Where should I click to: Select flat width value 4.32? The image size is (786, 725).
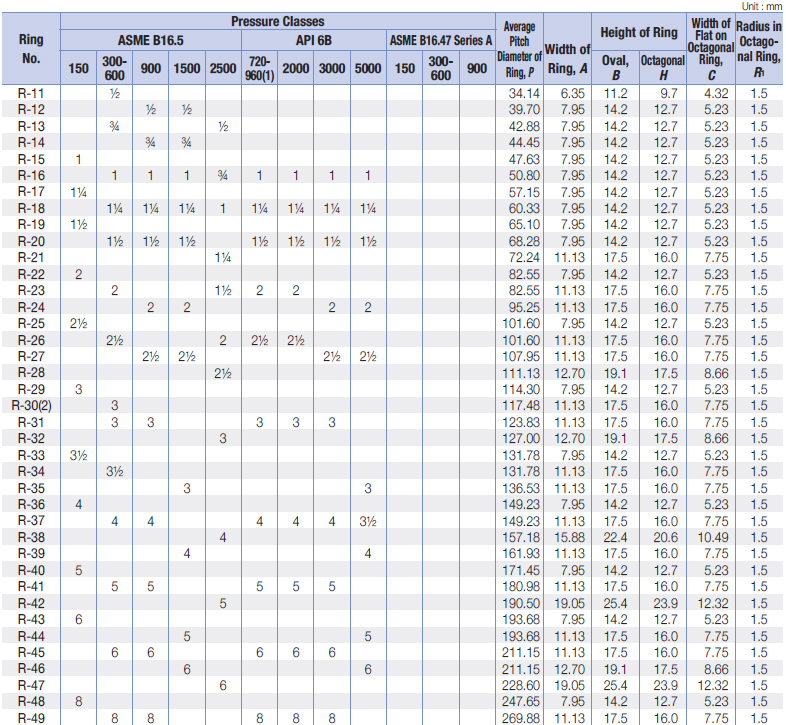(x=716, y=93)
